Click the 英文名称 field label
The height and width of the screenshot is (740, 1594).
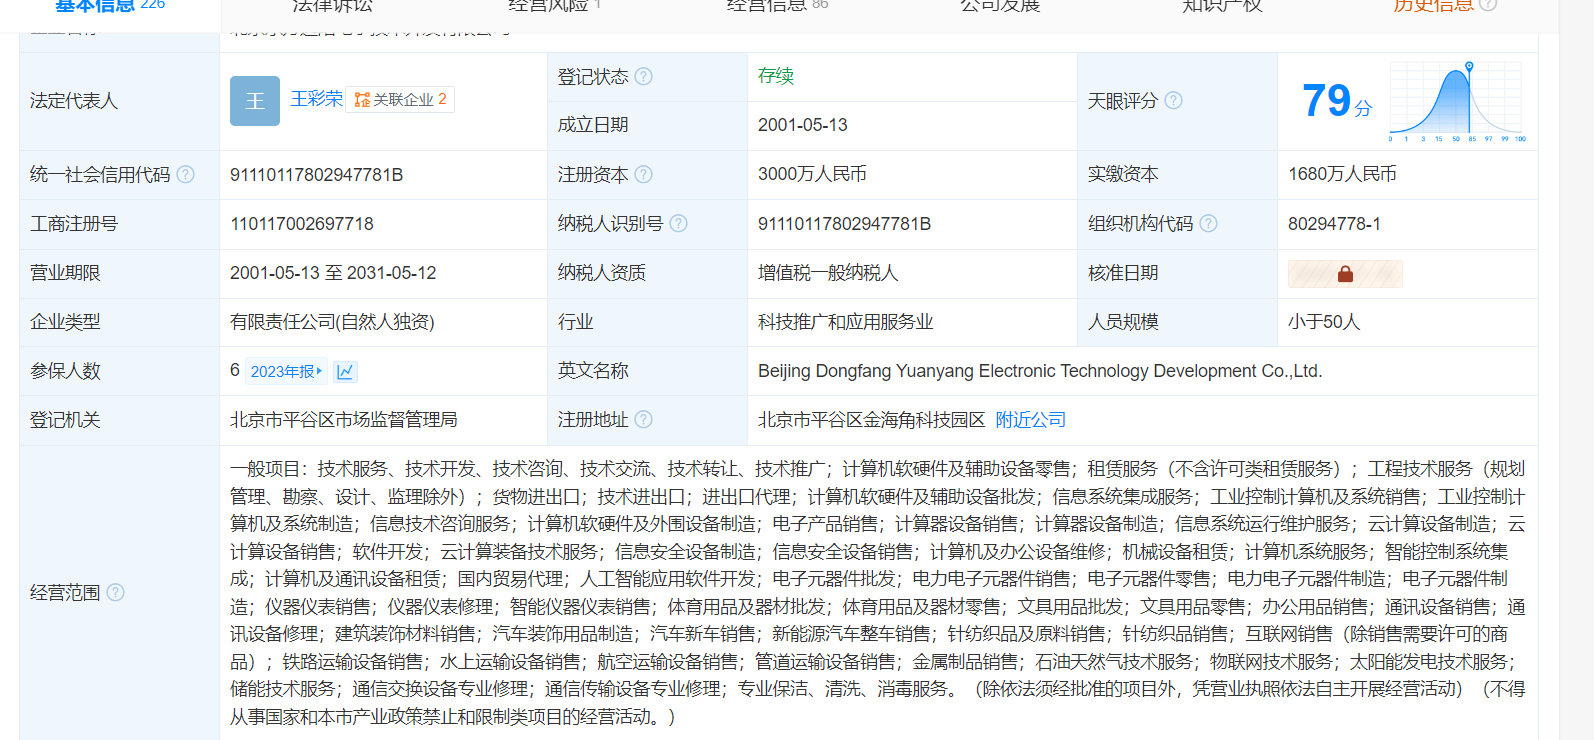(593, 371)
